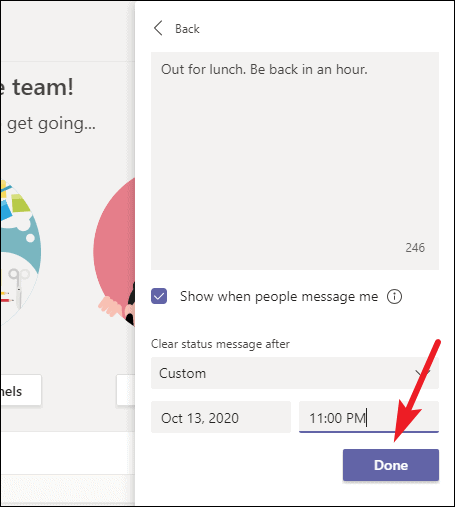
Task: Click the Show when people message me label
Action: click(279, 296)
